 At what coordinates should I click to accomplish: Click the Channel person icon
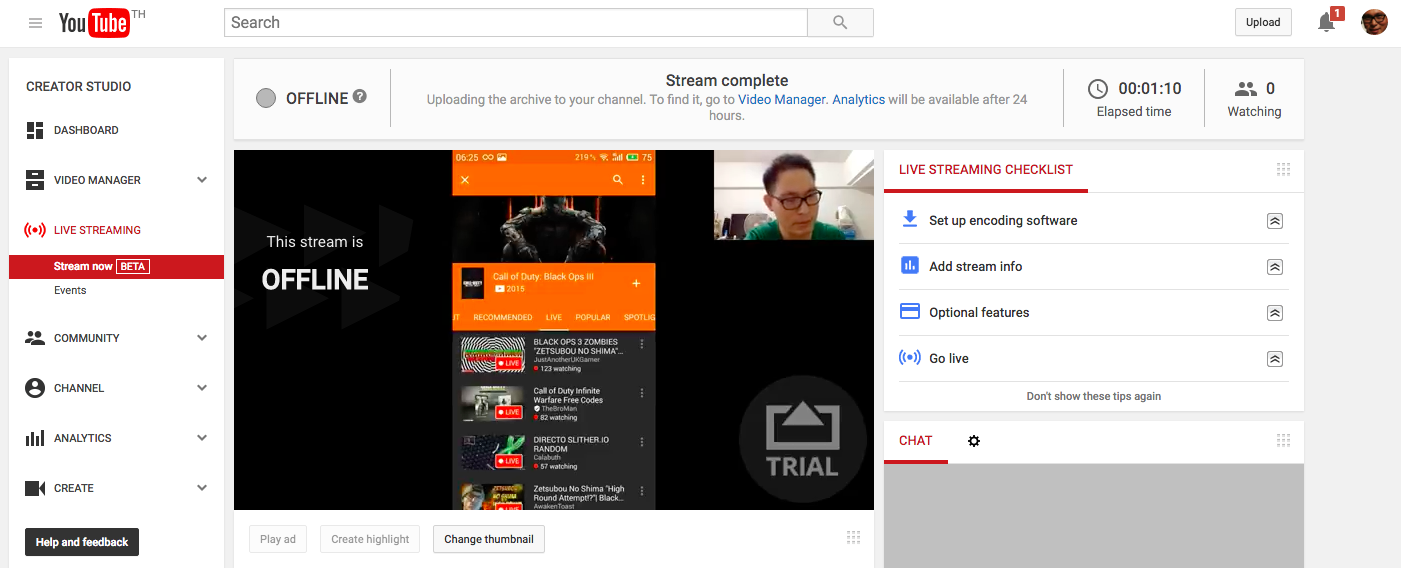[x=35, y=388]
